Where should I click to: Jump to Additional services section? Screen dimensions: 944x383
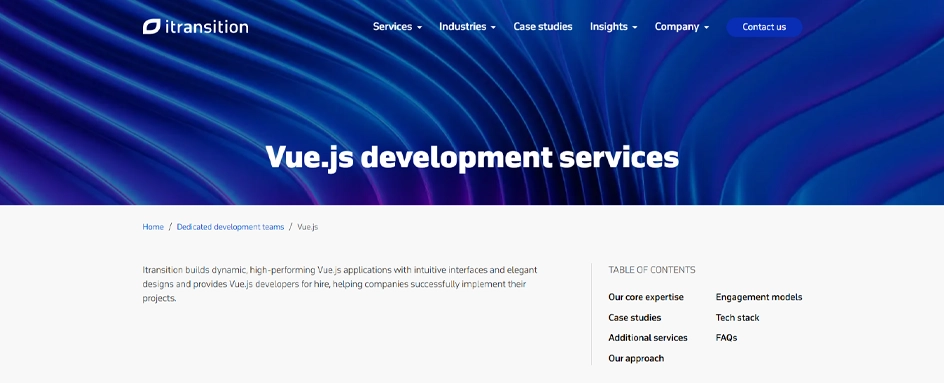(x=648, y=338)
